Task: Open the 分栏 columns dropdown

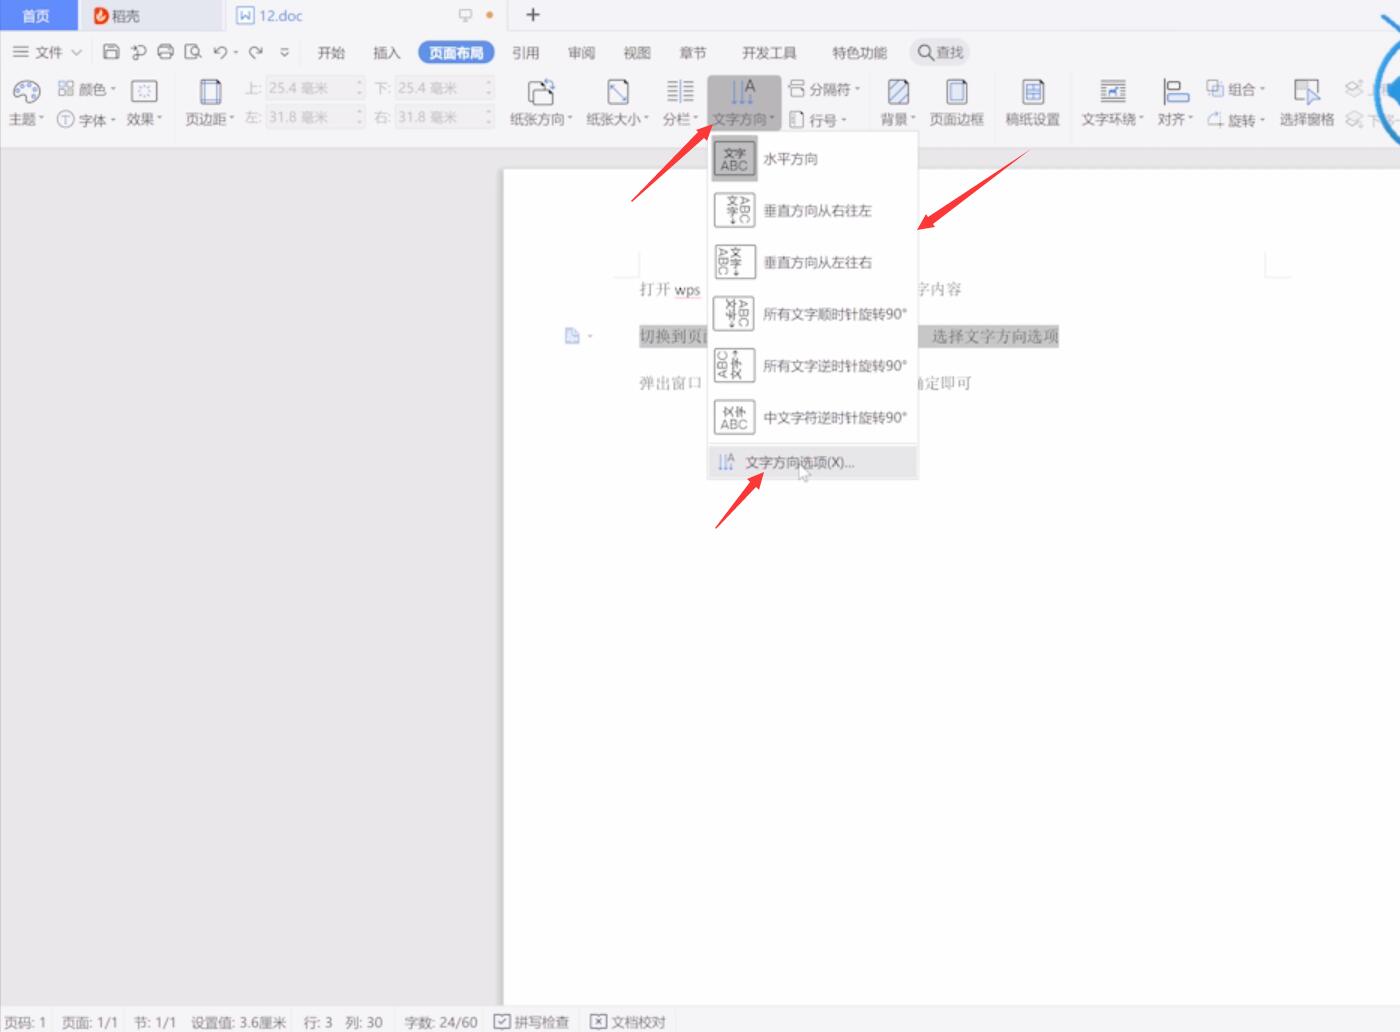Action: coord(680,102)
